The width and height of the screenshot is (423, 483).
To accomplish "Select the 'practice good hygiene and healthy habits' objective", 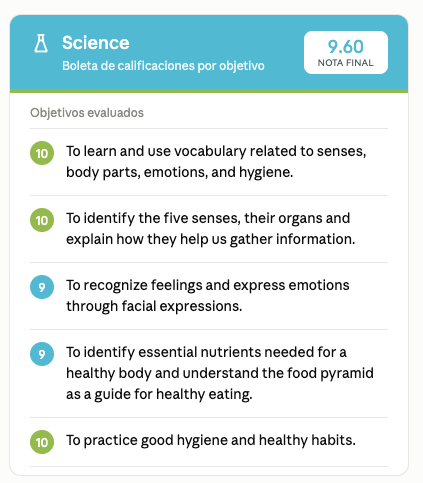I will tap(209, 442).
